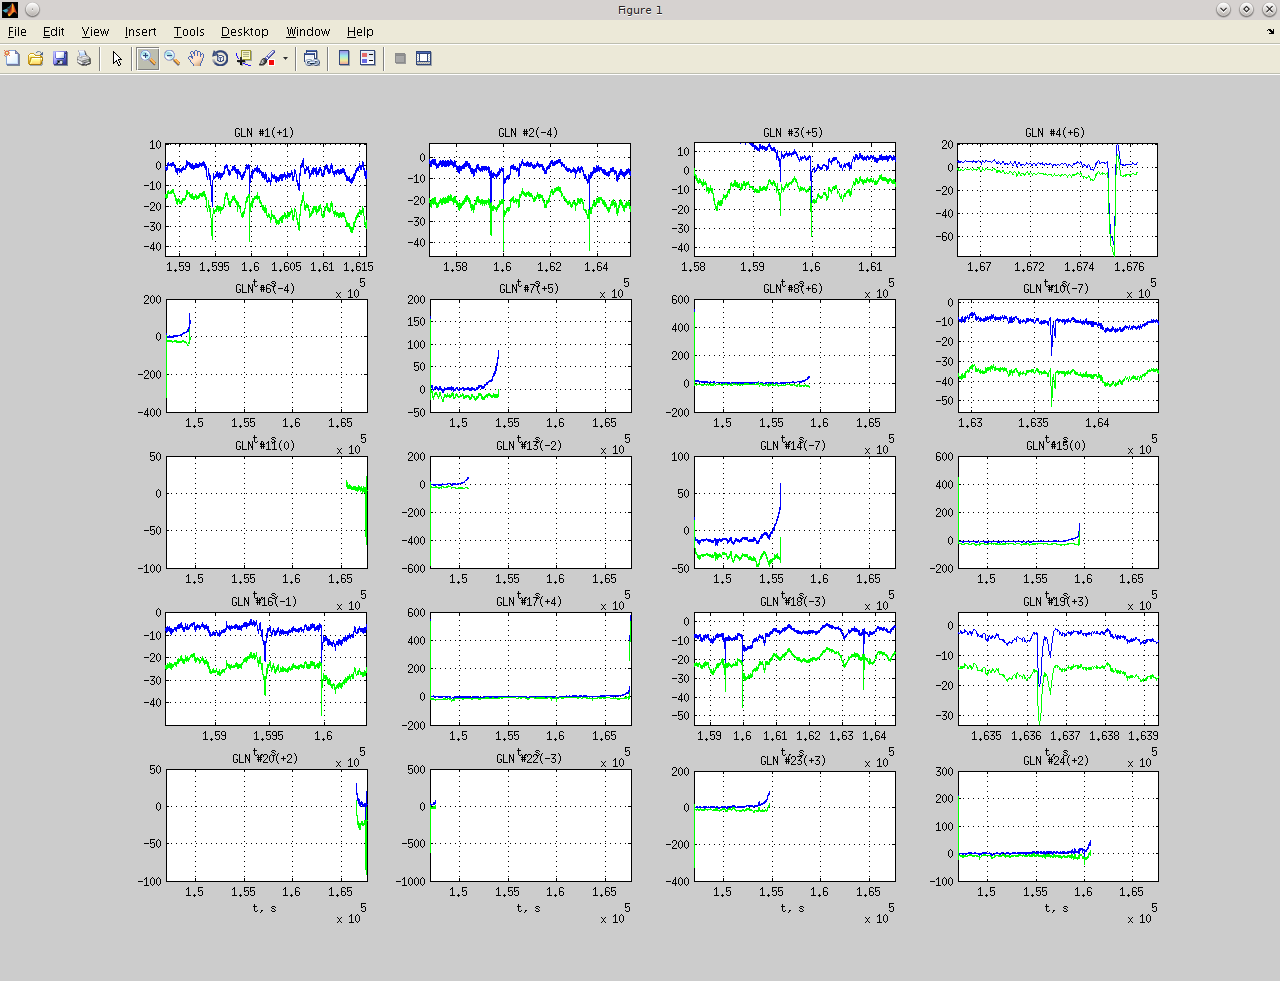
Task: Select the Data Cursor tool
Action: click(243, 59)
